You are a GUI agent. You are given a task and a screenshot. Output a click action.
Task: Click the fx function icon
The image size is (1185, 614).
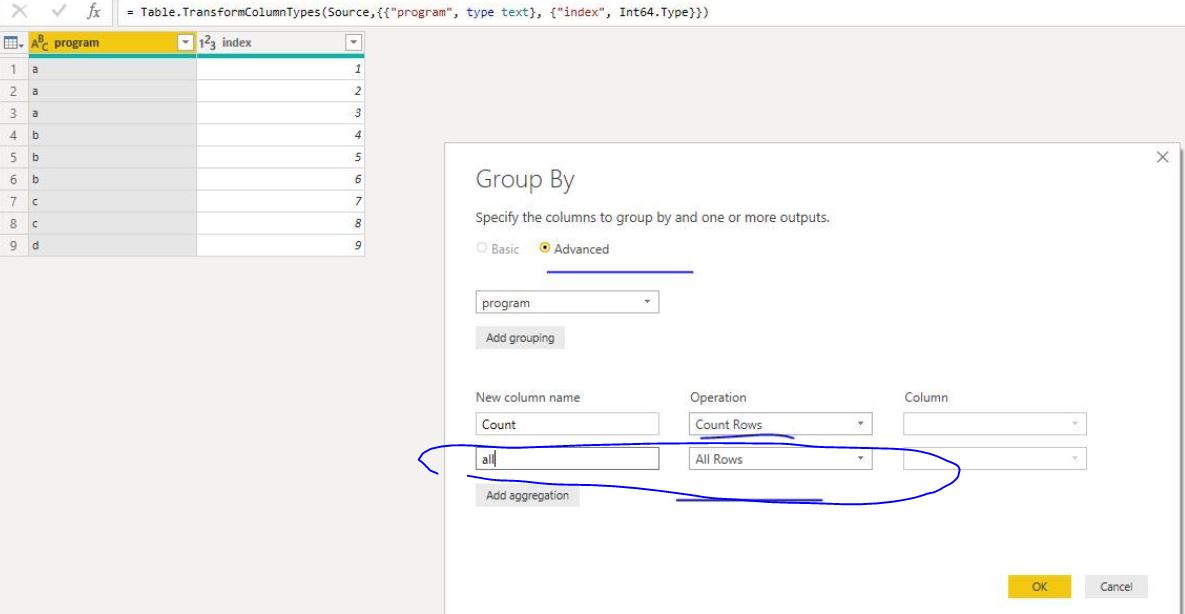(x=94, y=11)
